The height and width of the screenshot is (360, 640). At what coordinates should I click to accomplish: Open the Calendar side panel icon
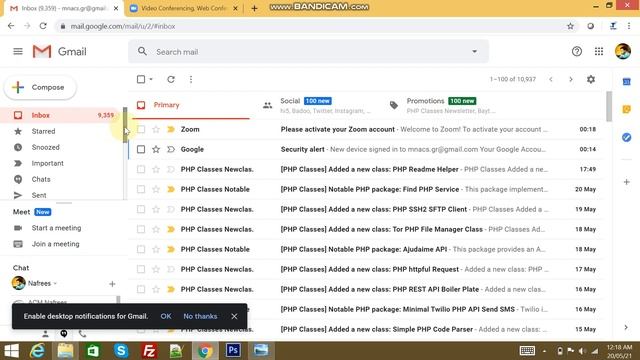pos(627,82)
